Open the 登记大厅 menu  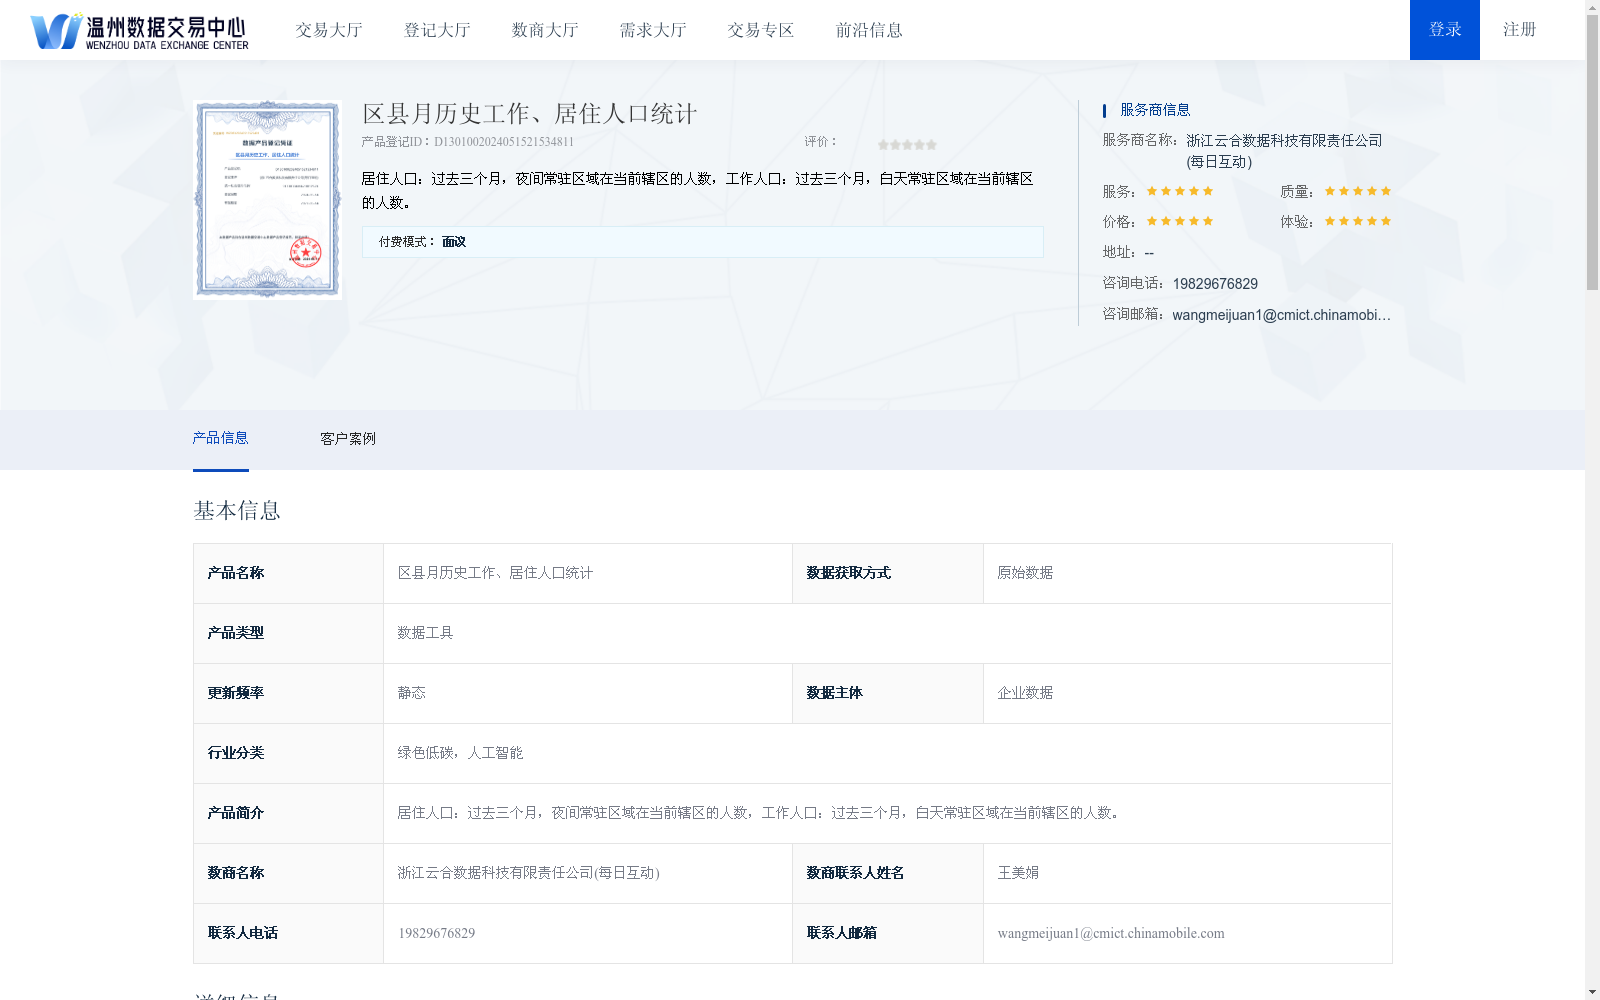pyautogui.click(x=437, y=30)
